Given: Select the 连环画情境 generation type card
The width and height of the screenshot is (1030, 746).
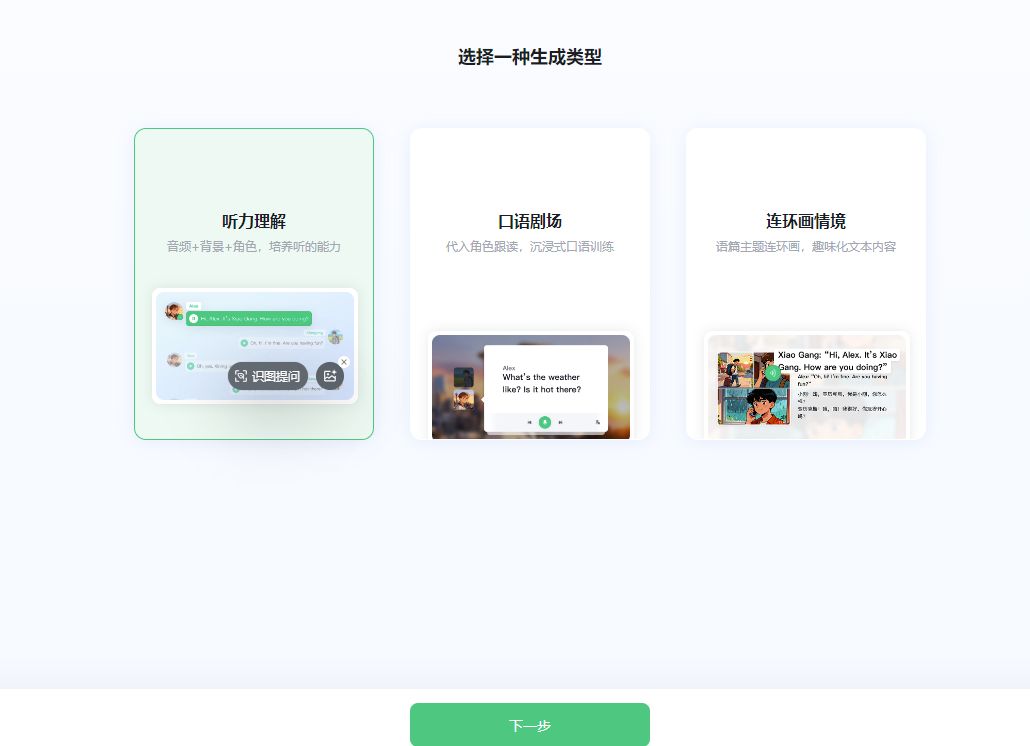Looking at the screenshot, I should [805, 284].
